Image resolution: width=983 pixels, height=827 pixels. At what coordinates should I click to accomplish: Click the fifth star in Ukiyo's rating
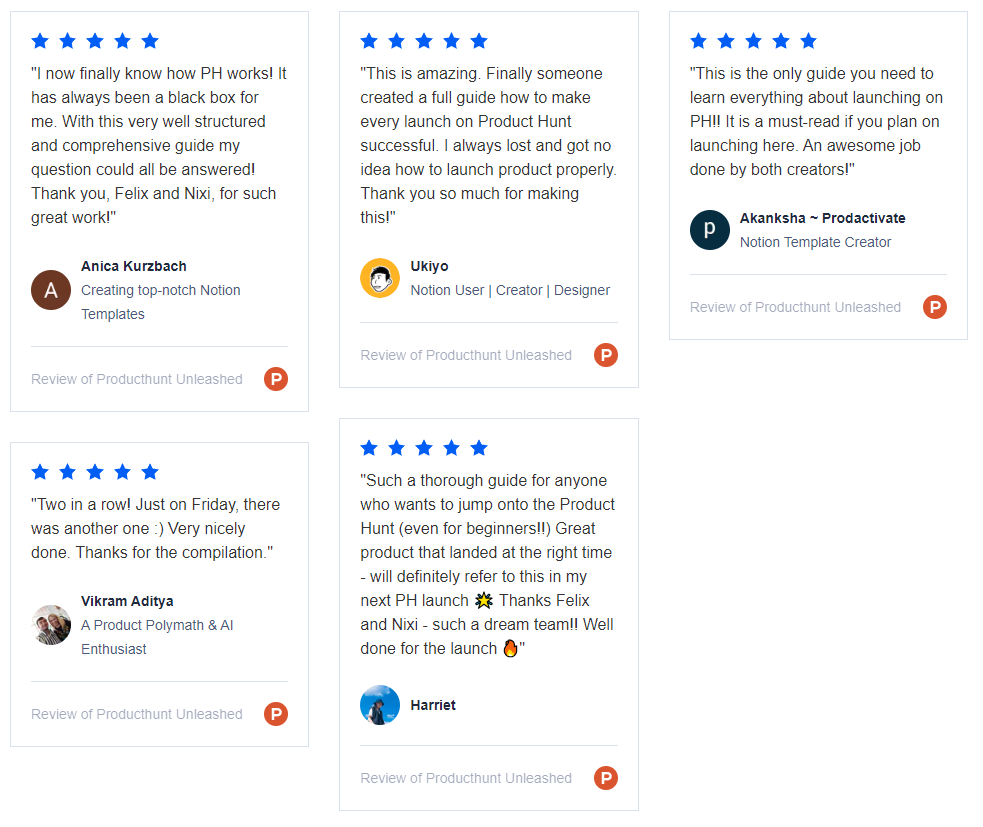click(x=479, y=41)
